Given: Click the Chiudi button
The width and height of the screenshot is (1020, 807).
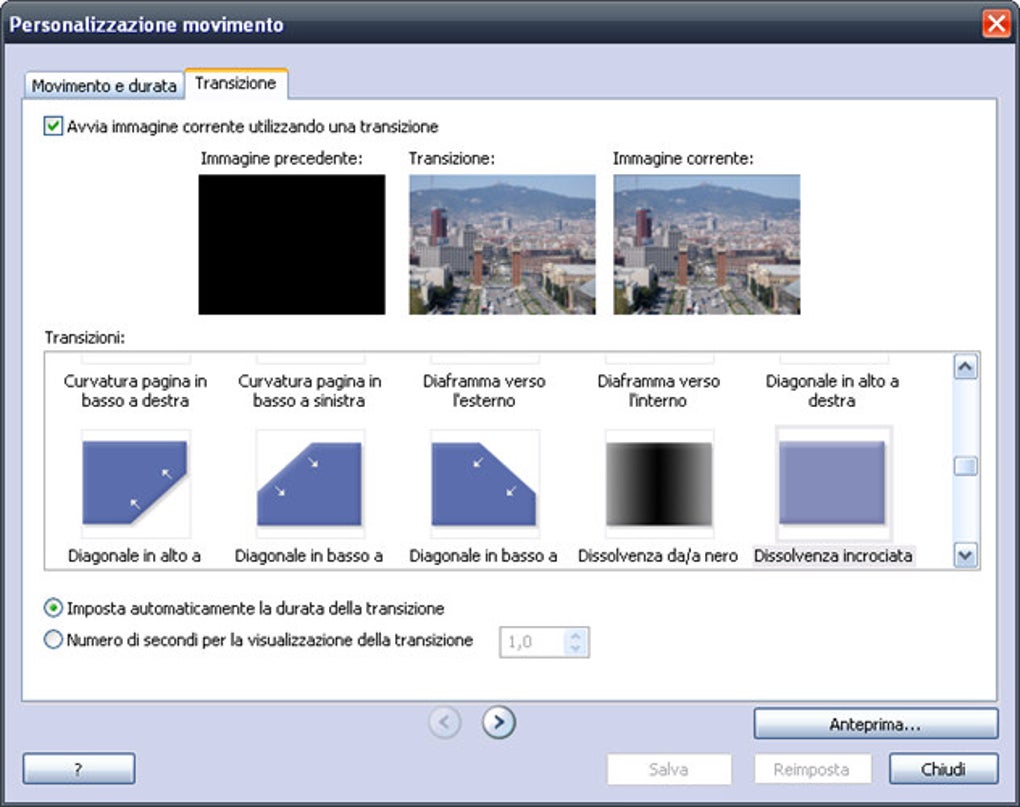Looking at the screenshot, I should pyautogui.click(x=943, y=769).
